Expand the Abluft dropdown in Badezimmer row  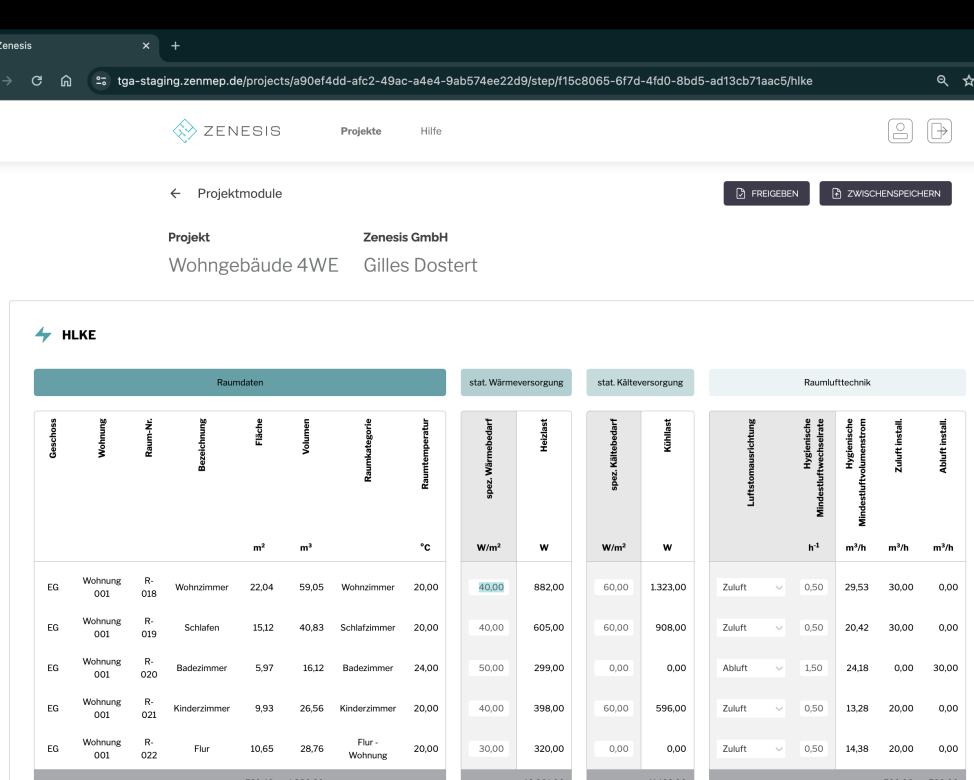coord(752,668)
